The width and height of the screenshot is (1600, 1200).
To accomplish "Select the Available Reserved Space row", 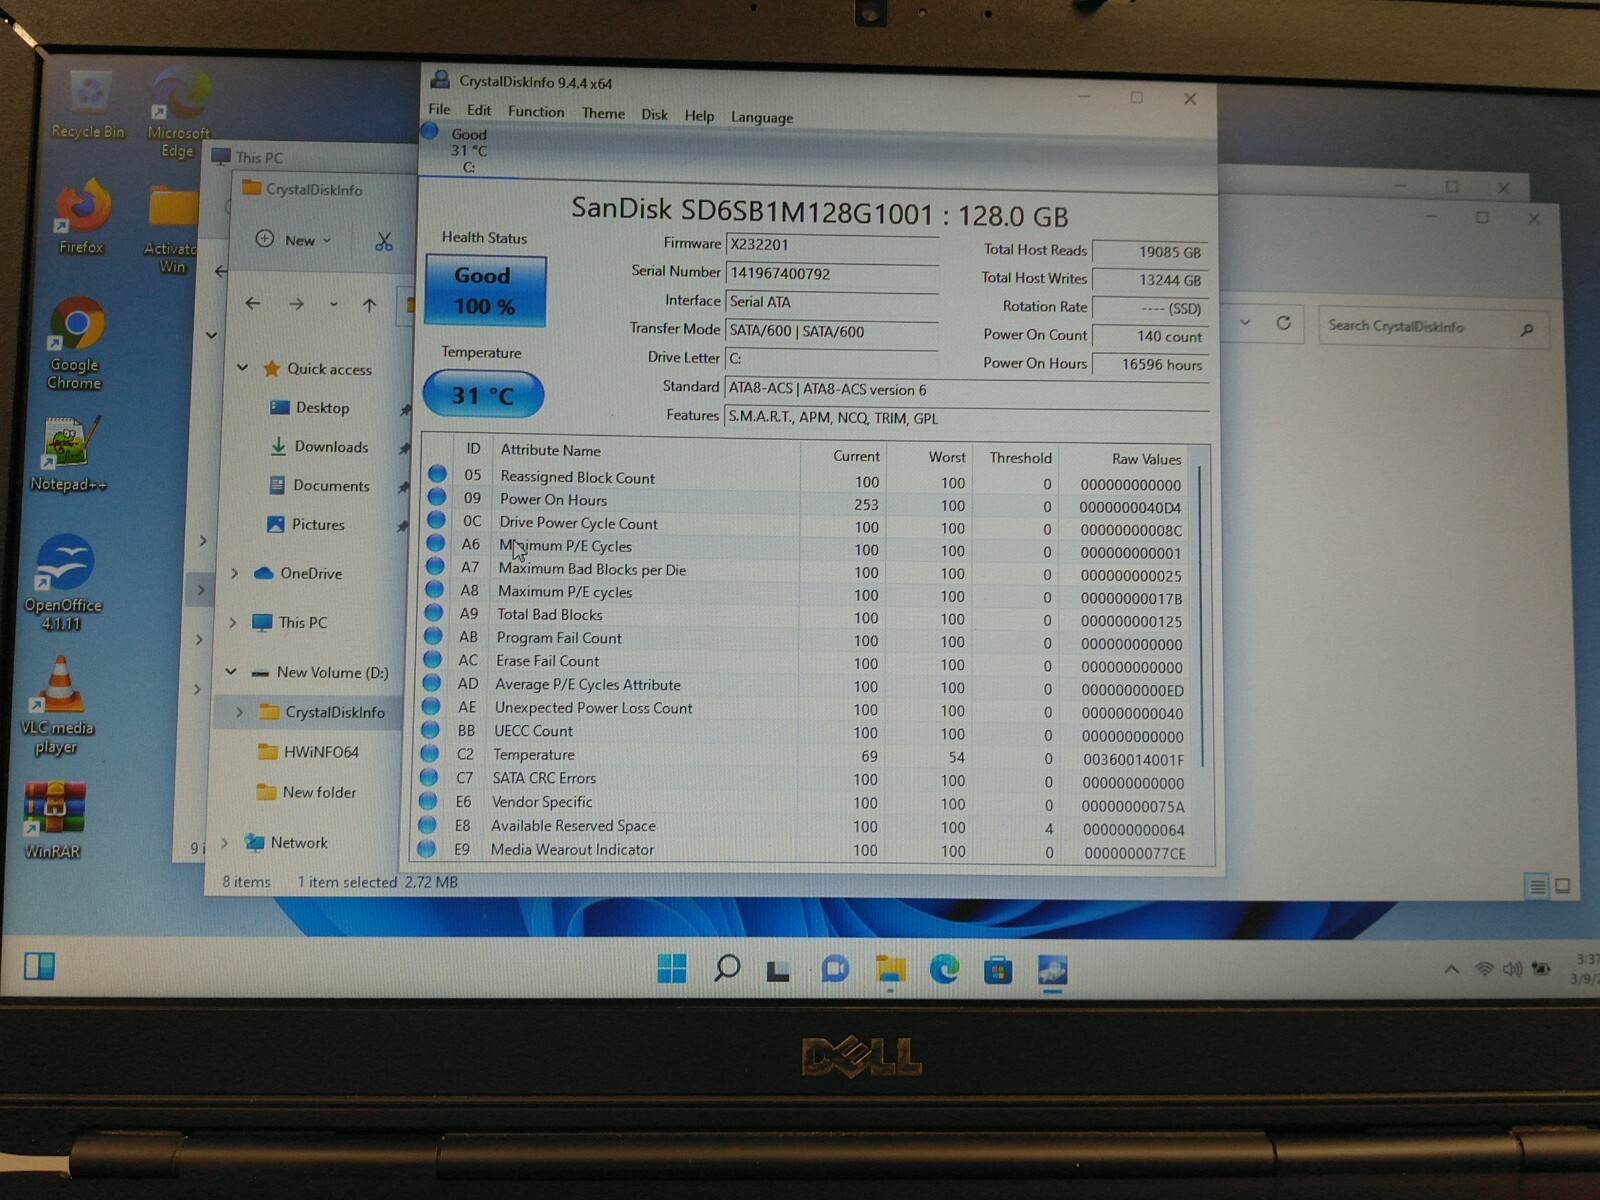I will click(x=805, y=827).
